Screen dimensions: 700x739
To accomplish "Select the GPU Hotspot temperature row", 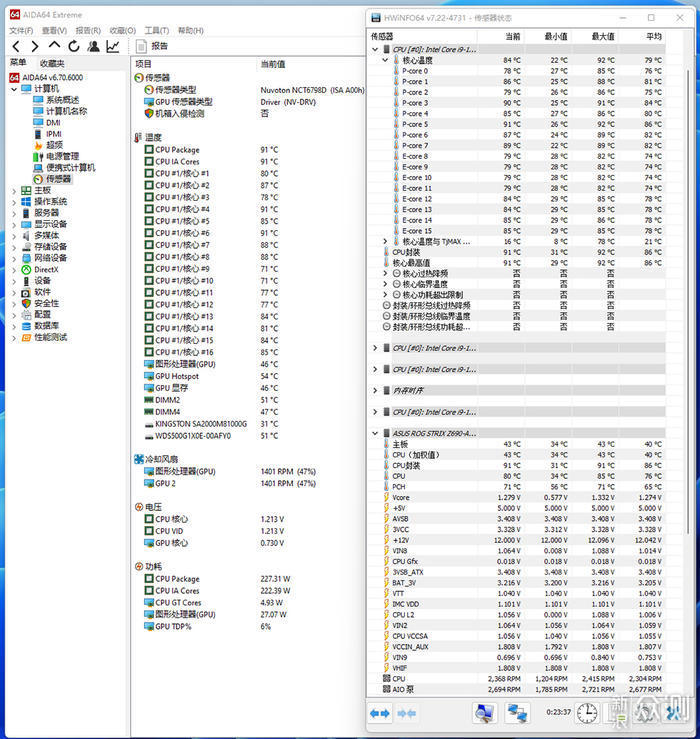I will point(212,376).
